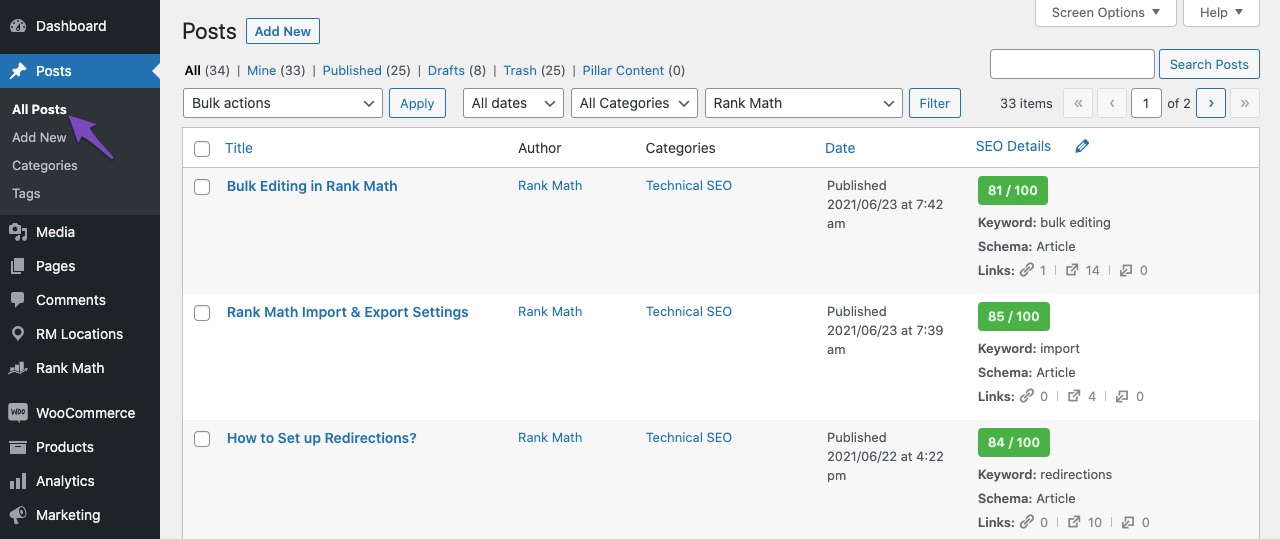Click the Marketing megaphone icon
The height and width of the screenshot is (539, 1280).
pos(18,515)
